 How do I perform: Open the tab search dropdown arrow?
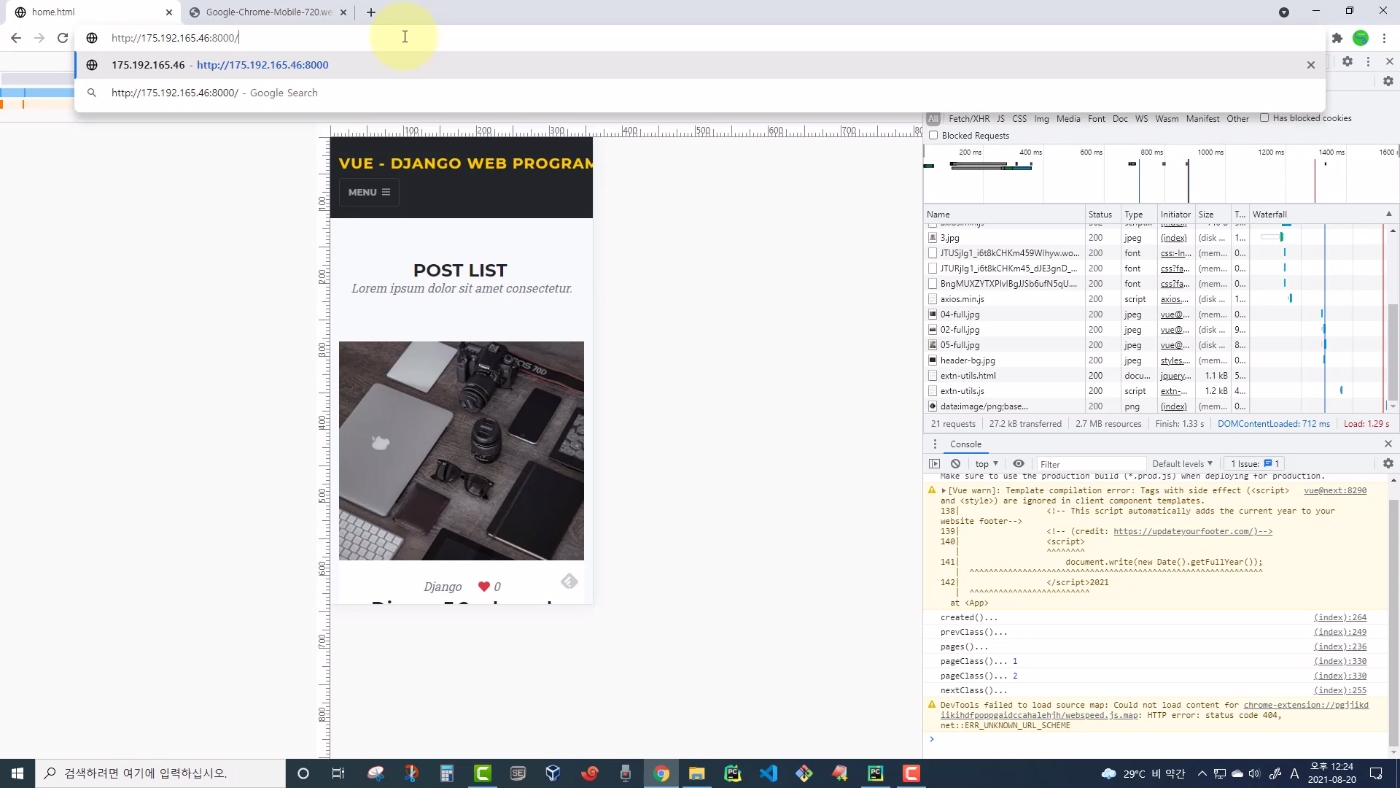[1284, 12]
